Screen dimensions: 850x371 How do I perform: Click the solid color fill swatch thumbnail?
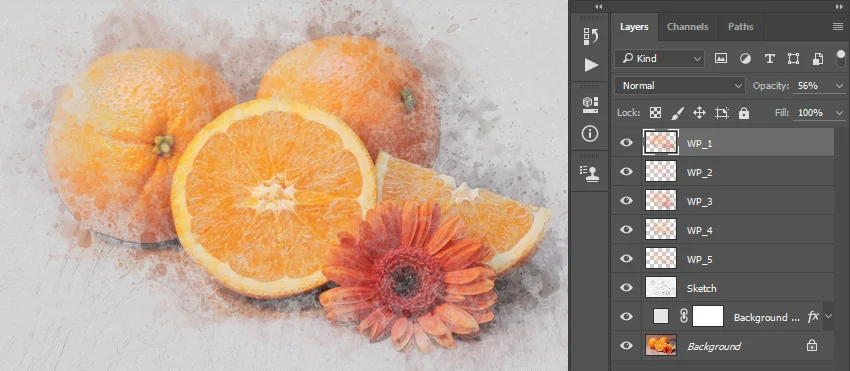(661, 316)
